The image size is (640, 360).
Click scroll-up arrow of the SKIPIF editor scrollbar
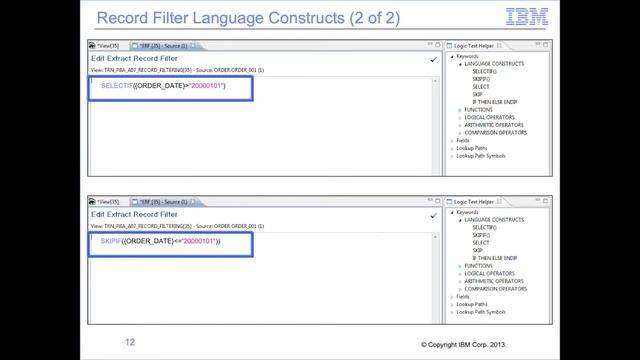pyautogui.click(x=436, y=237)
